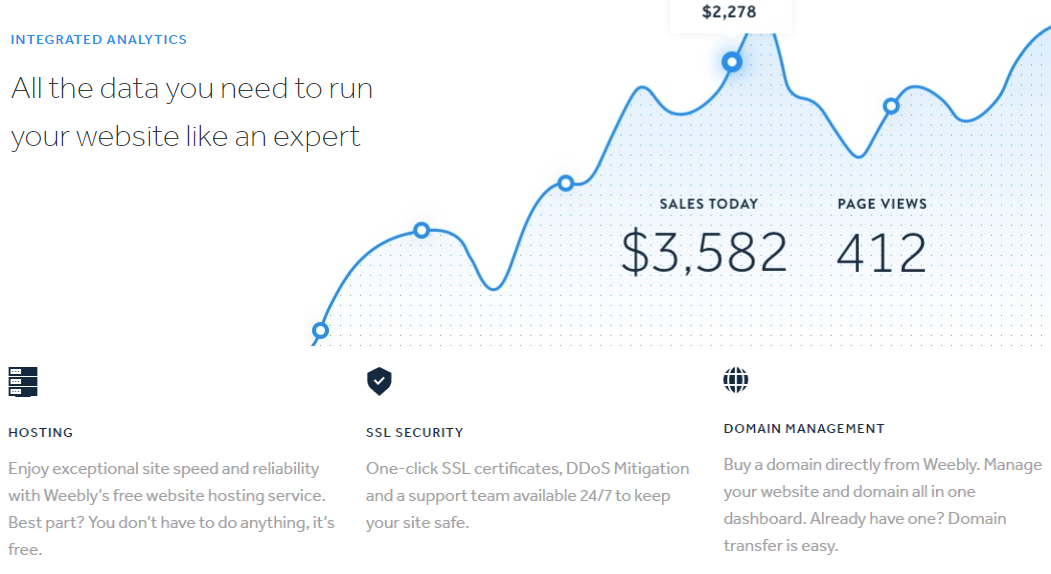Click the Hosting section heading
Viewport: 1051px width, 574px height.
coord(41,433)
